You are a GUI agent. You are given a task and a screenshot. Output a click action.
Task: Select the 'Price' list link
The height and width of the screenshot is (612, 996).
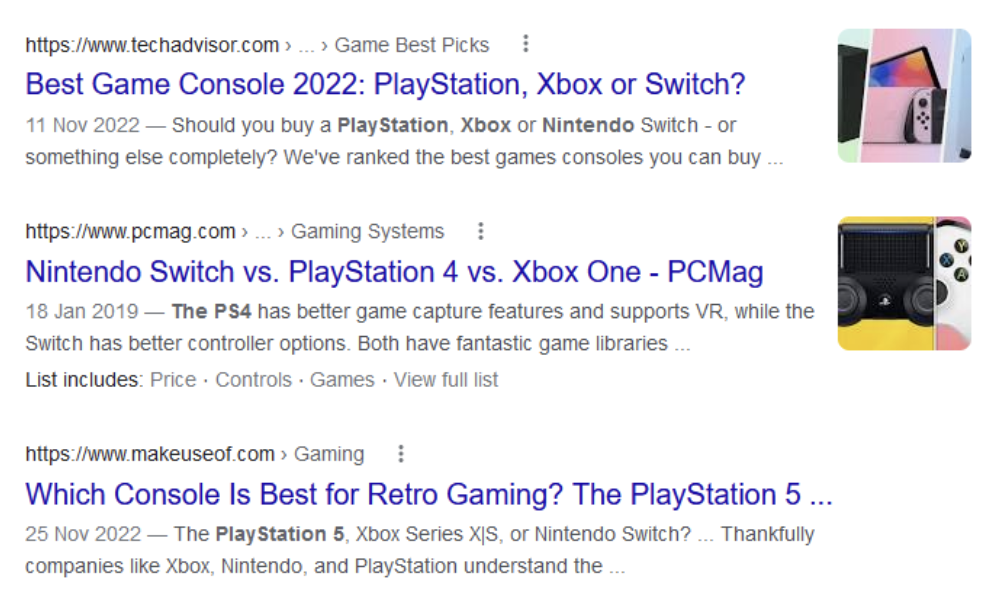tap(173, 380)
